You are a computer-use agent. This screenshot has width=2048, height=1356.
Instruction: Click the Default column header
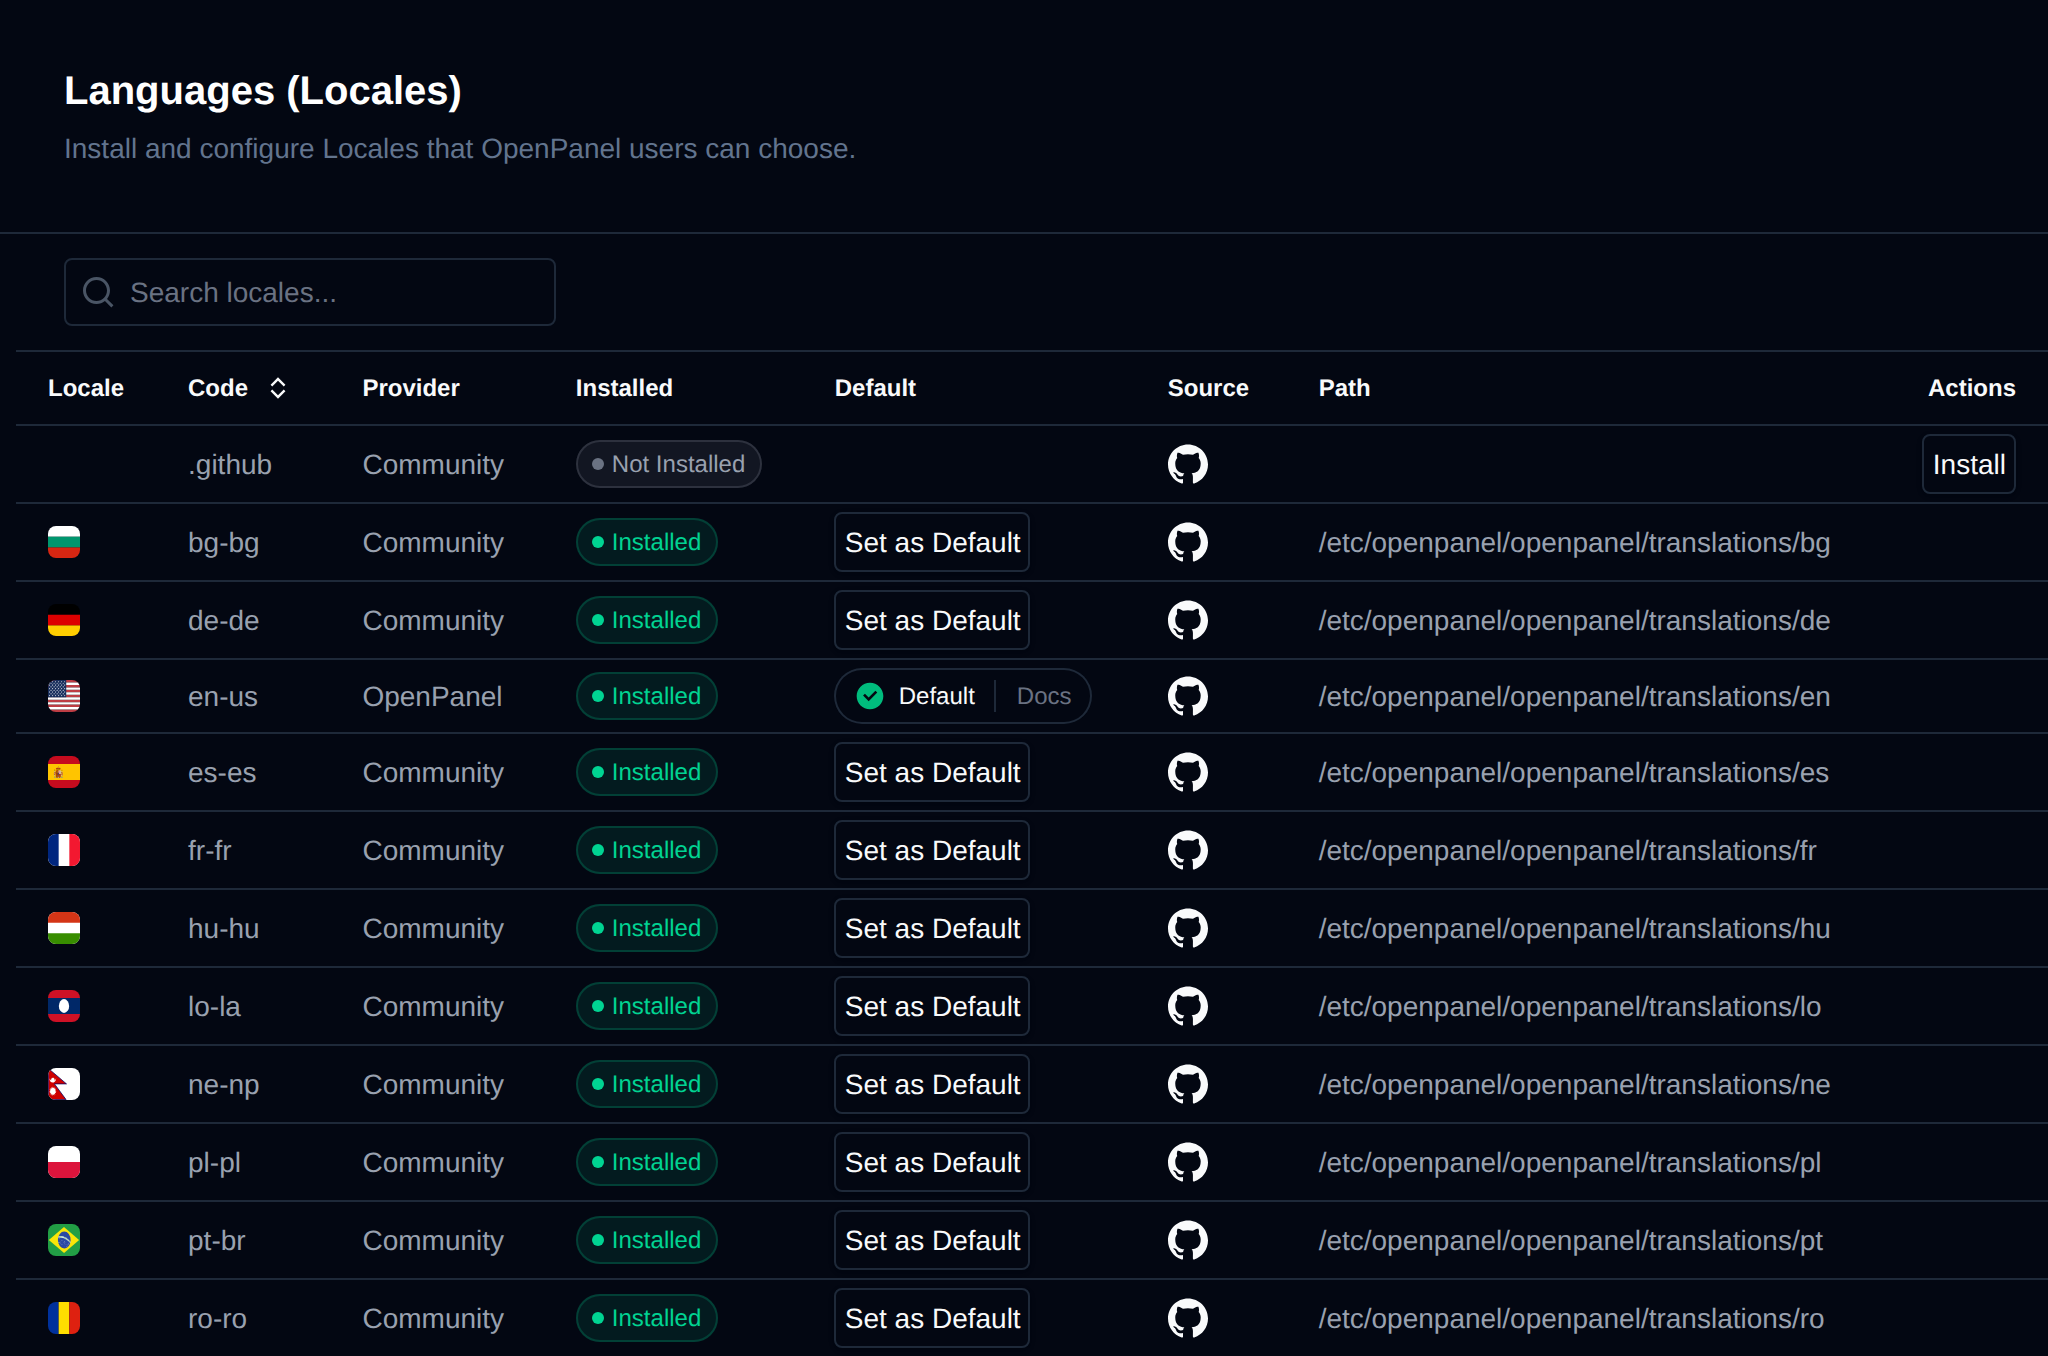(875, 388)
